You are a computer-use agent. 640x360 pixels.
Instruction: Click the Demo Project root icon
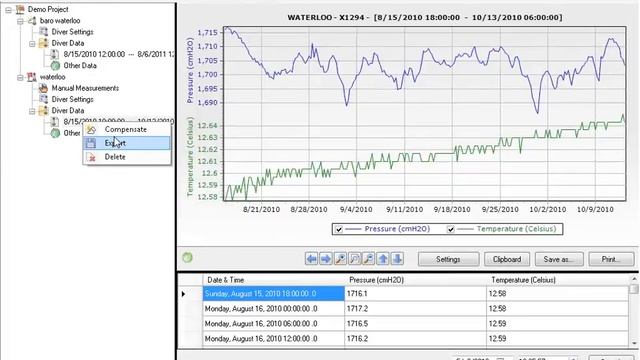tap(20, 9)
